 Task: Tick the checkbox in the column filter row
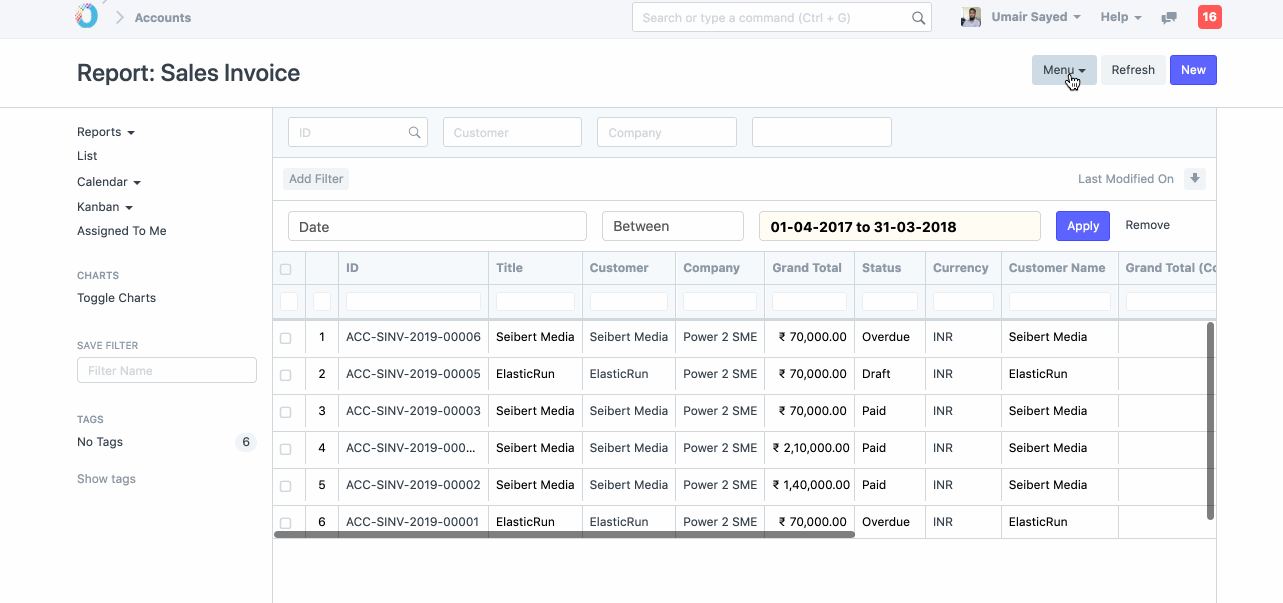pyautogui.click(x=289, y=301)
